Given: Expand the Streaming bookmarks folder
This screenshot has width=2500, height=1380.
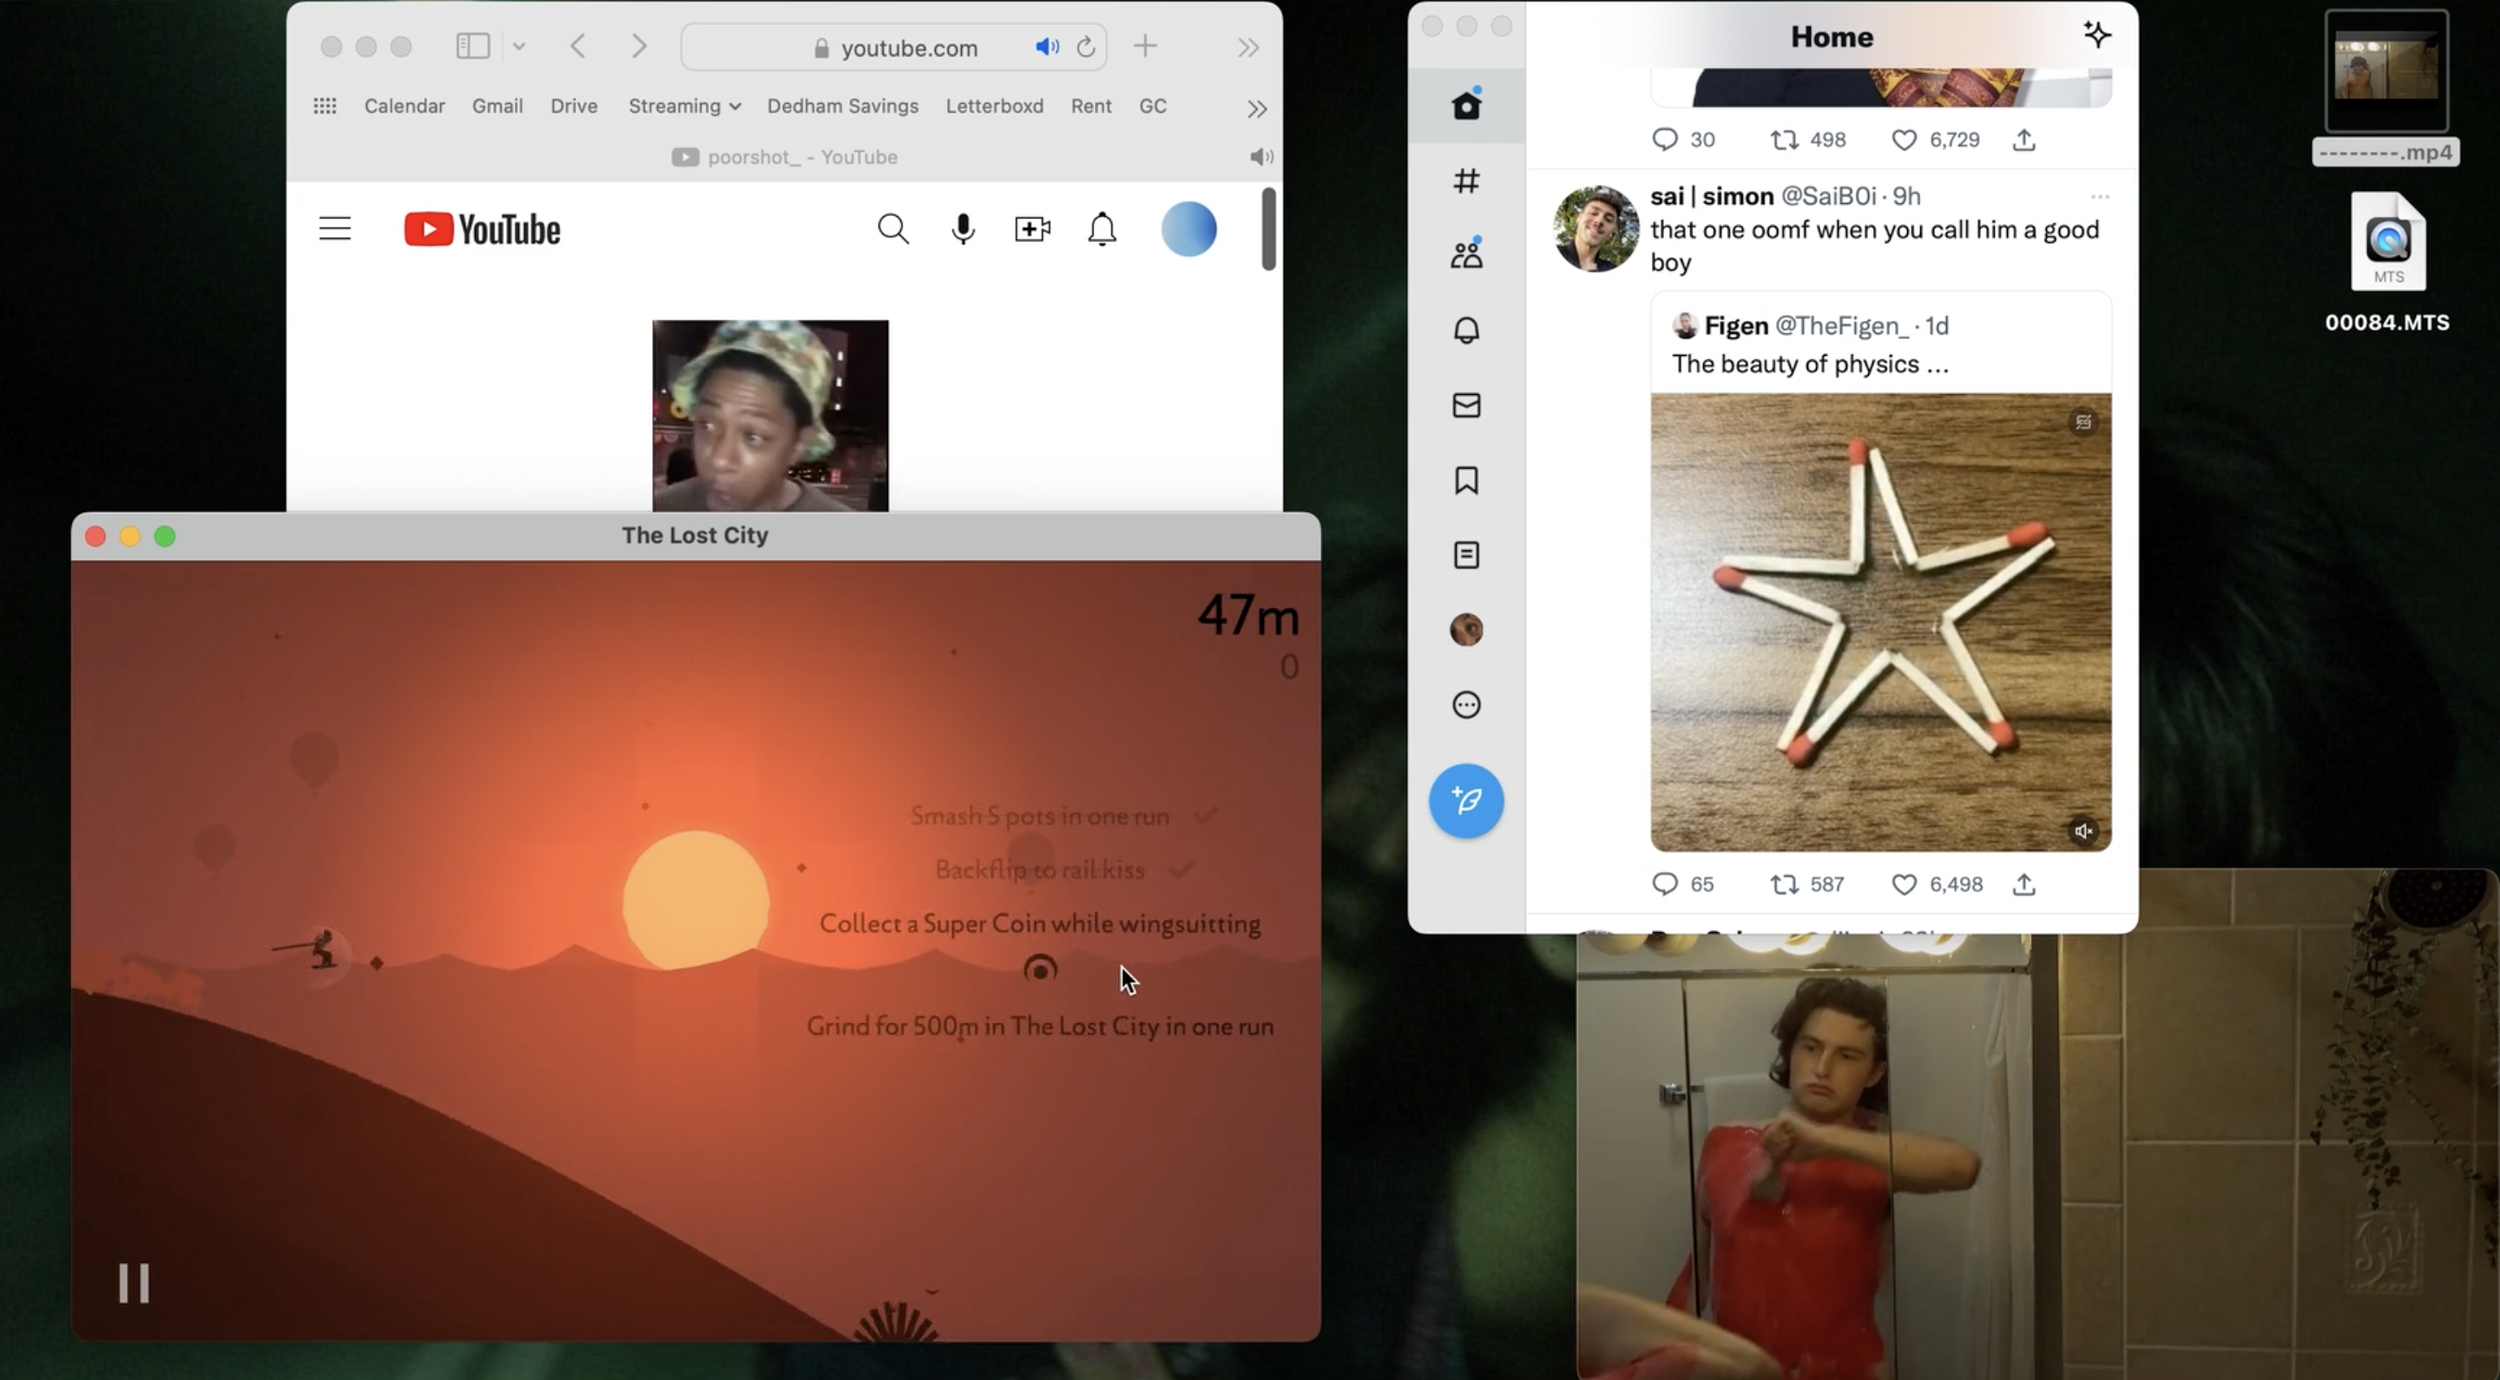Looking at the screenshot, I should (684, 106).
